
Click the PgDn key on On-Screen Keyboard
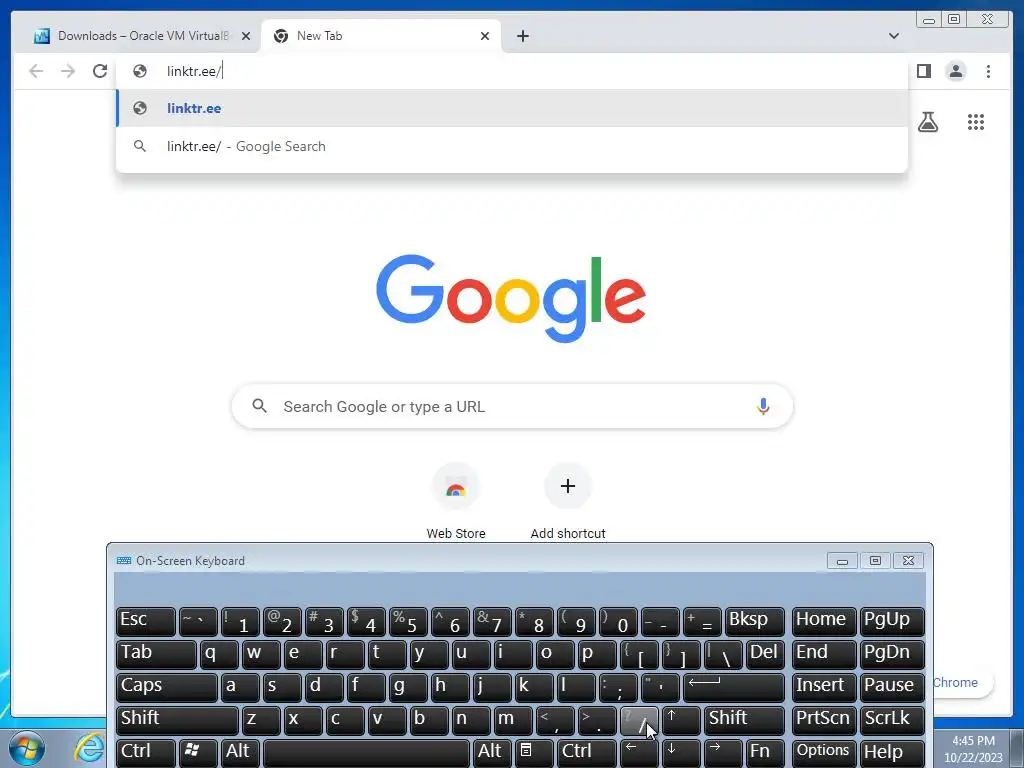[892, 654]
